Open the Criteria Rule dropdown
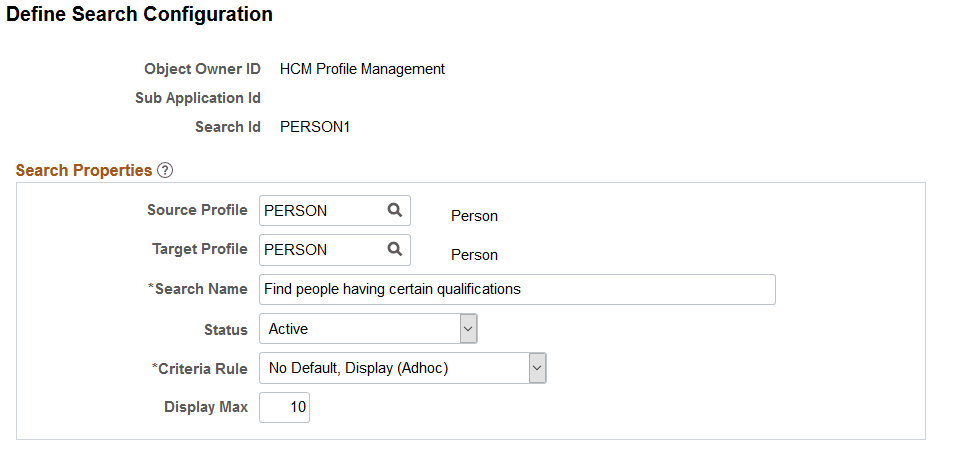Image resolution: width=966 pixels, height=452 pixels. (537, 368)
